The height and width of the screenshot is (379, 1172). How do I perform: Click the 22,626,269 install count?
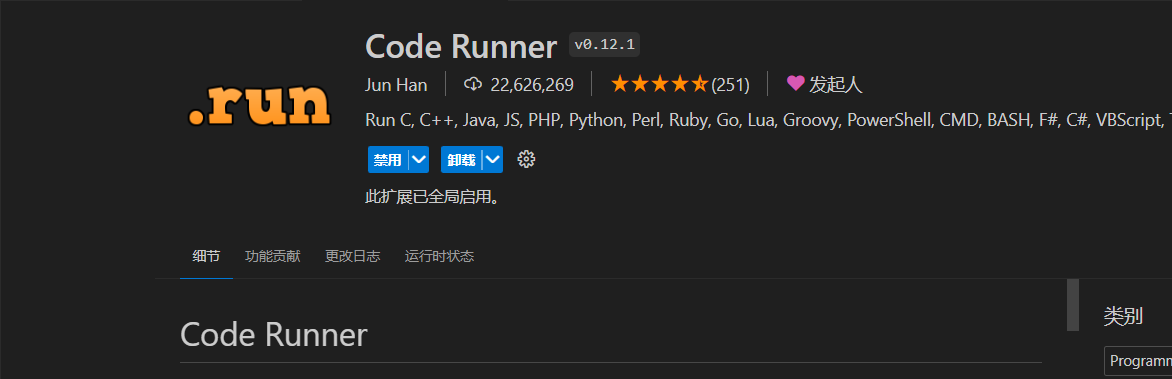(x=532, y=84)
